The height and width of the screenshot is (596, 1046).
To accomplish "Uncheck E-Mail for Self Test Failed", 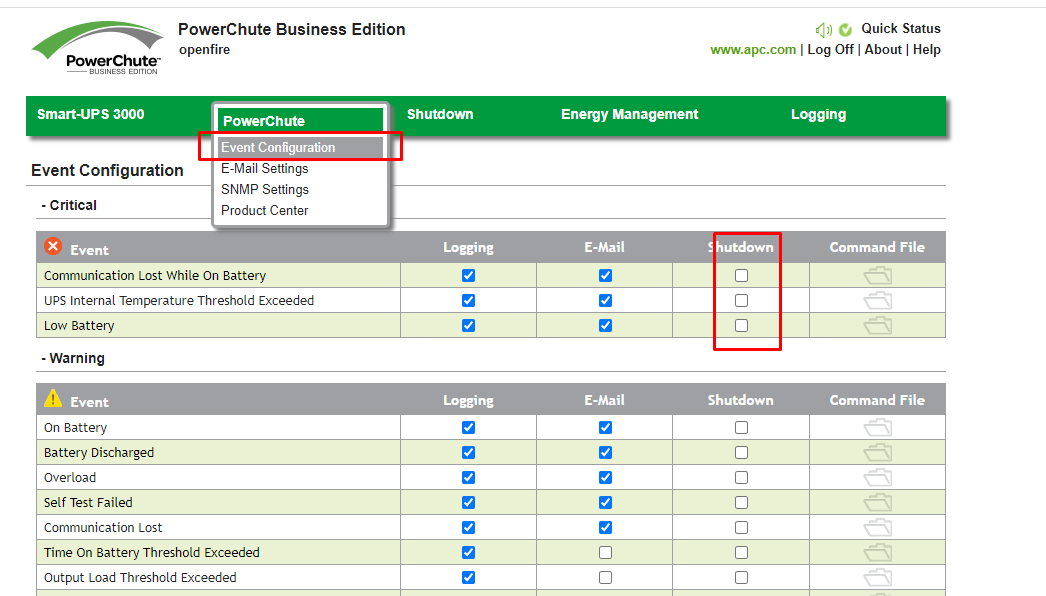I will (x=605, y=503).
